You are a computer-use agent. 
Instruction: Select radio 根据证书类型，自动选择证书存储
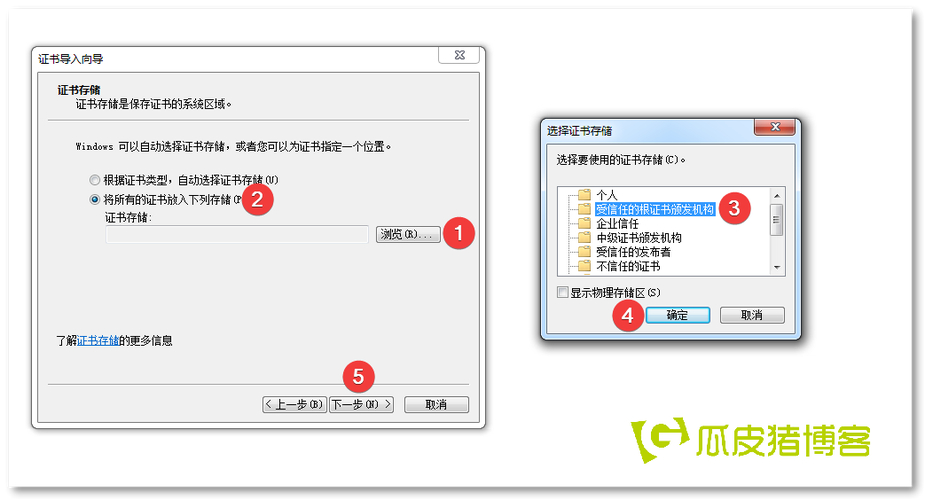94,180
